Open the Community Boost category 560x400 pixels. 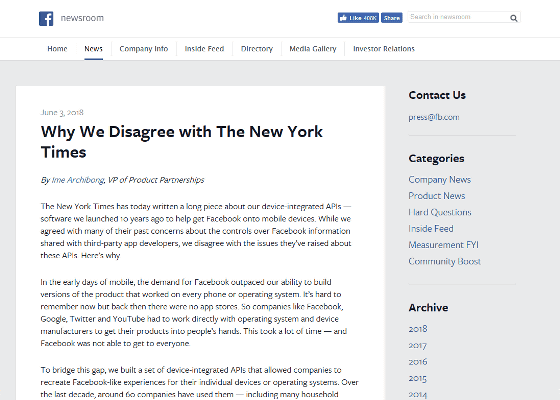click(445, 261)
